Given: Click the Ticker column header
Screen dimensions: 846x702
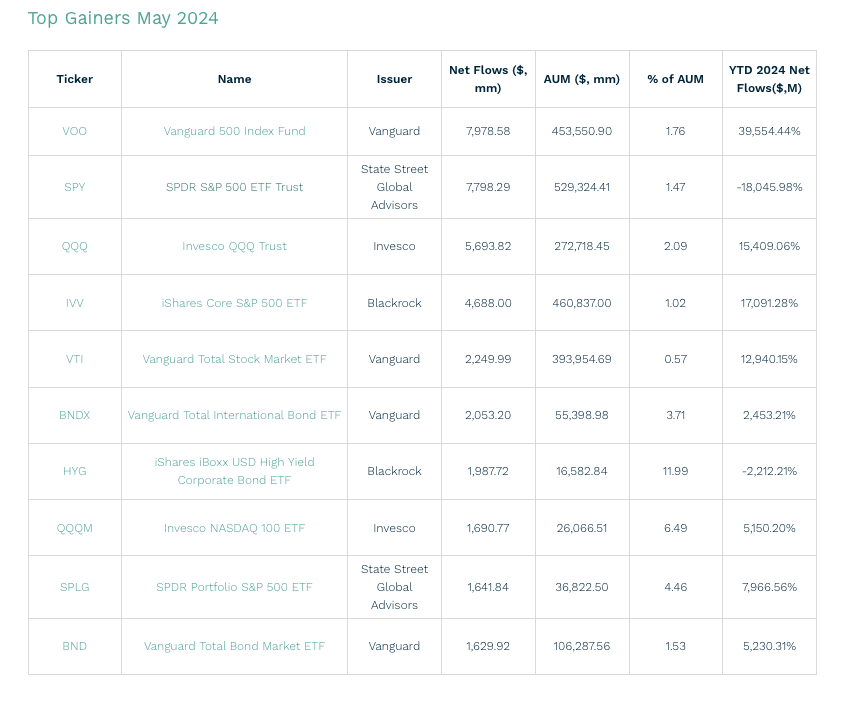Looking at the screenshot, I should coord(74,79).
